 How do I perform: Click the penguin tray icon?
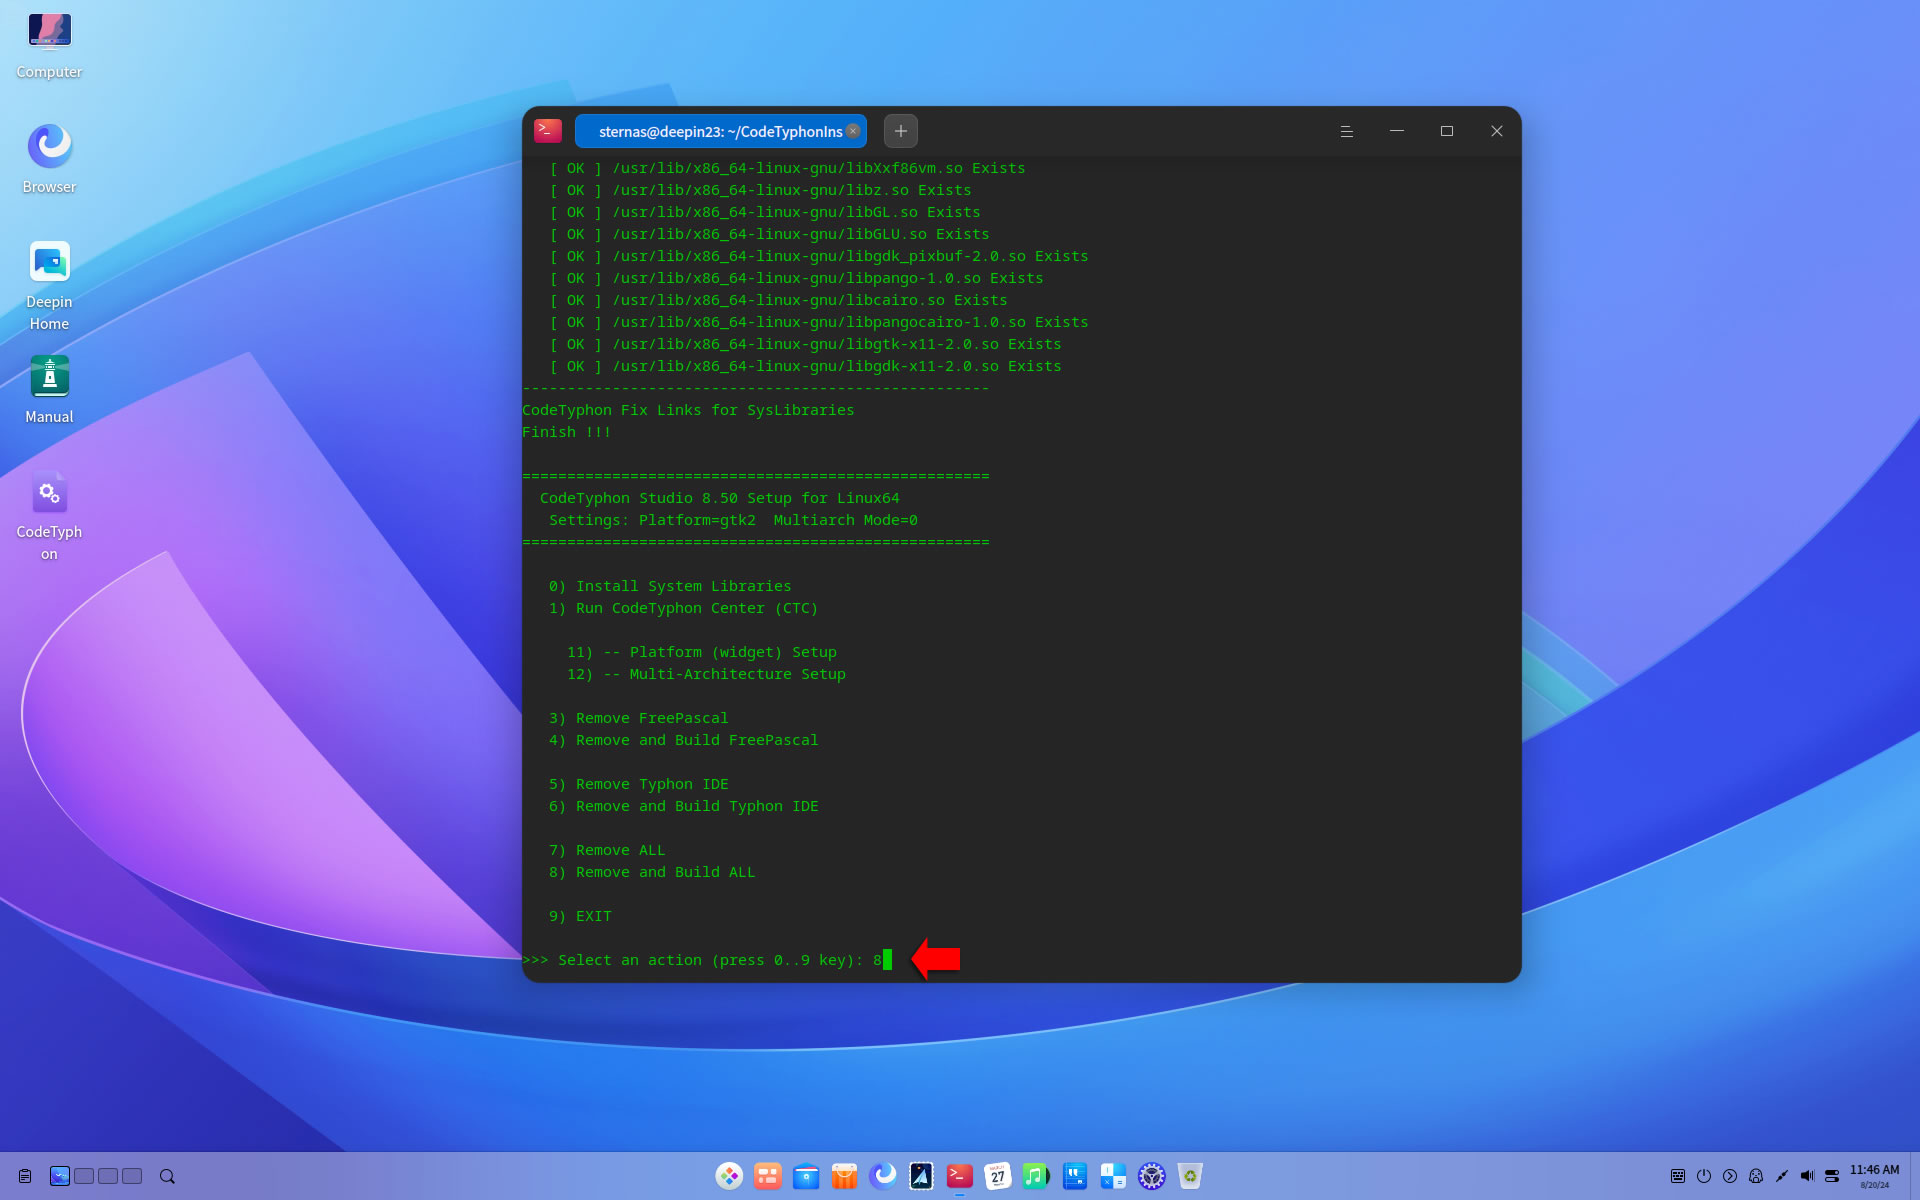click(x=1756, y=1176)
